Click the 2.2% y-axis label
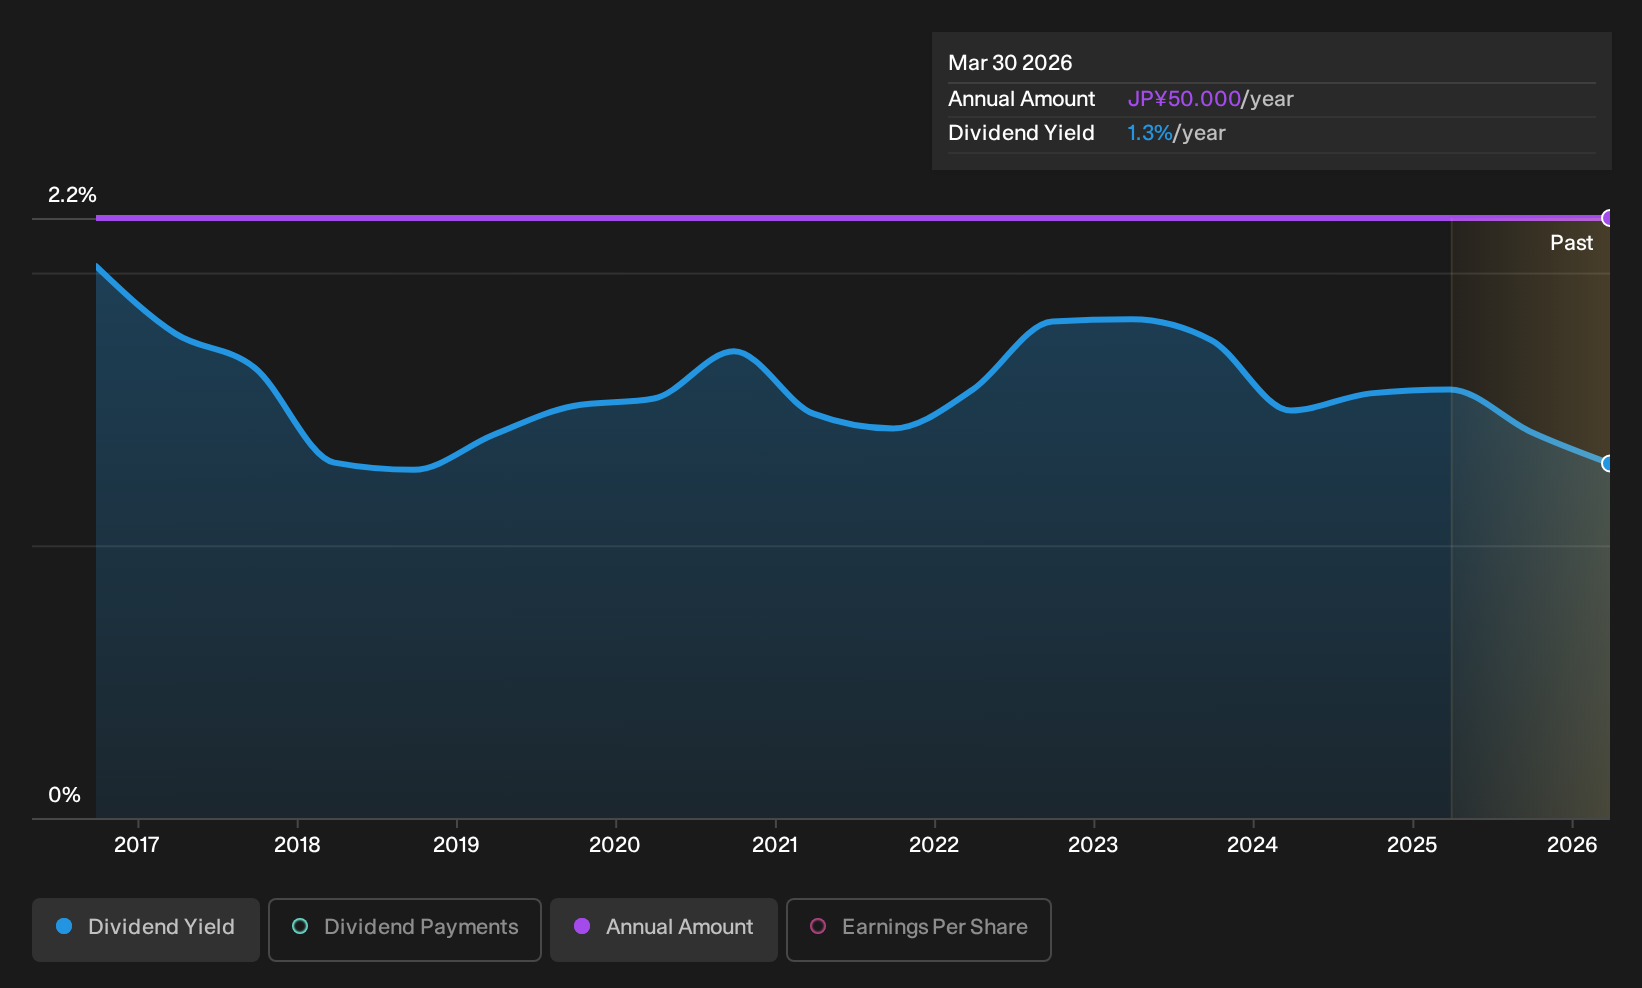 point(72,195)
